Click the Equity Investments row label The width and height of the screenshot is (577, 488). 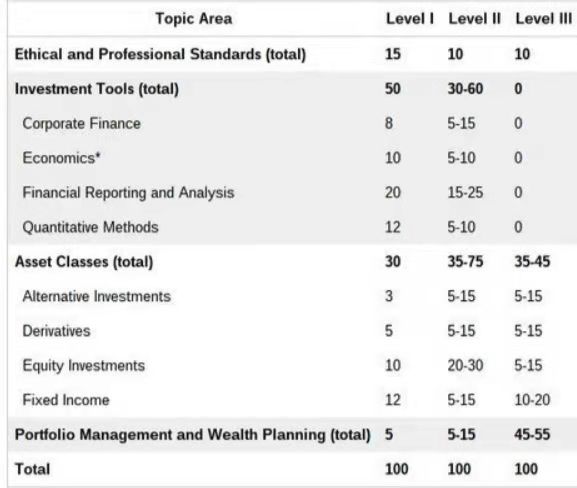(x=84, y=366)
